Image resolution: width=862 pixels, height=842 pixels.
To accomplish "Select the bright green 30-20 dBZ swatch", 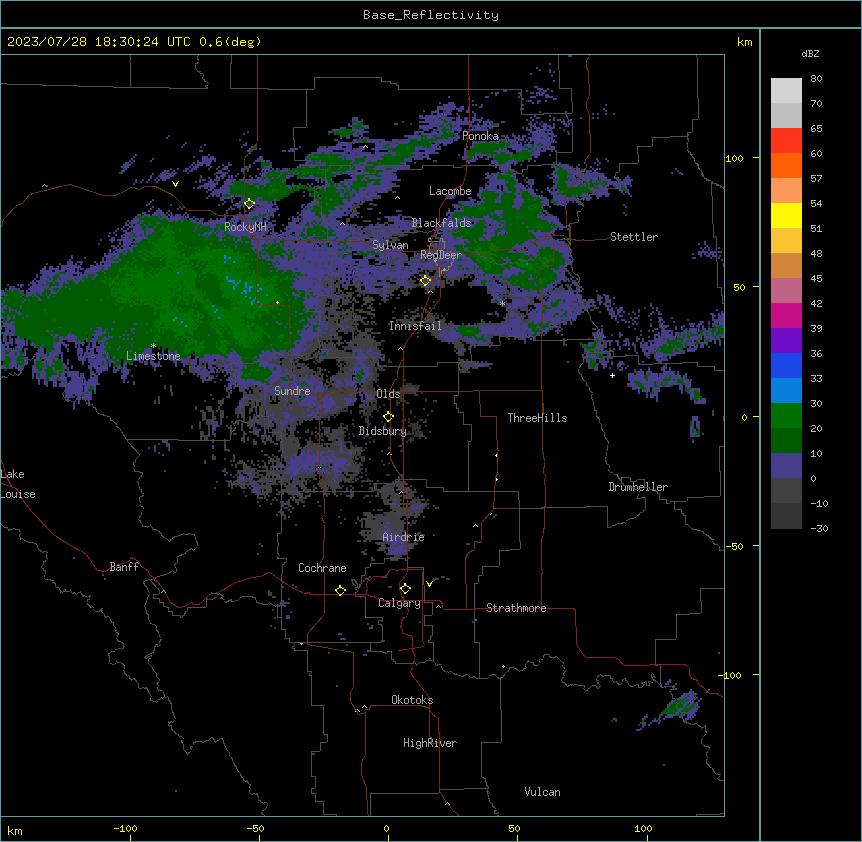I will point(786,416).
